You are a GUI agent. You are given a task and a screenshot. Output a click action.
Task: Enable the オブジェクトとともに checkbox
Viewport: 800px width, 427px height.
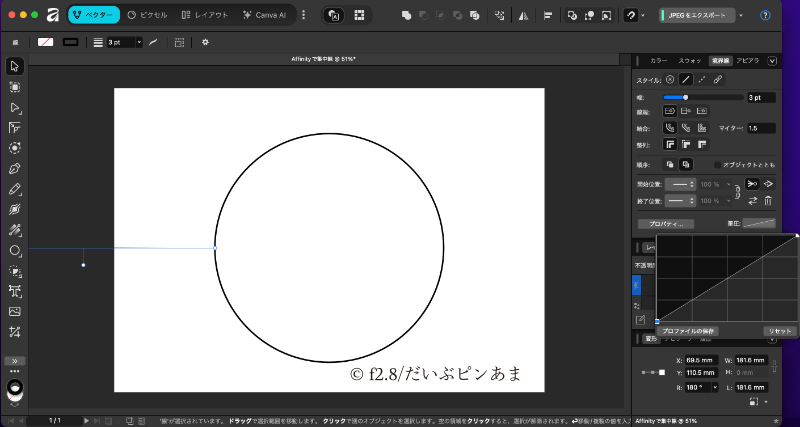(x=717, y=164)
